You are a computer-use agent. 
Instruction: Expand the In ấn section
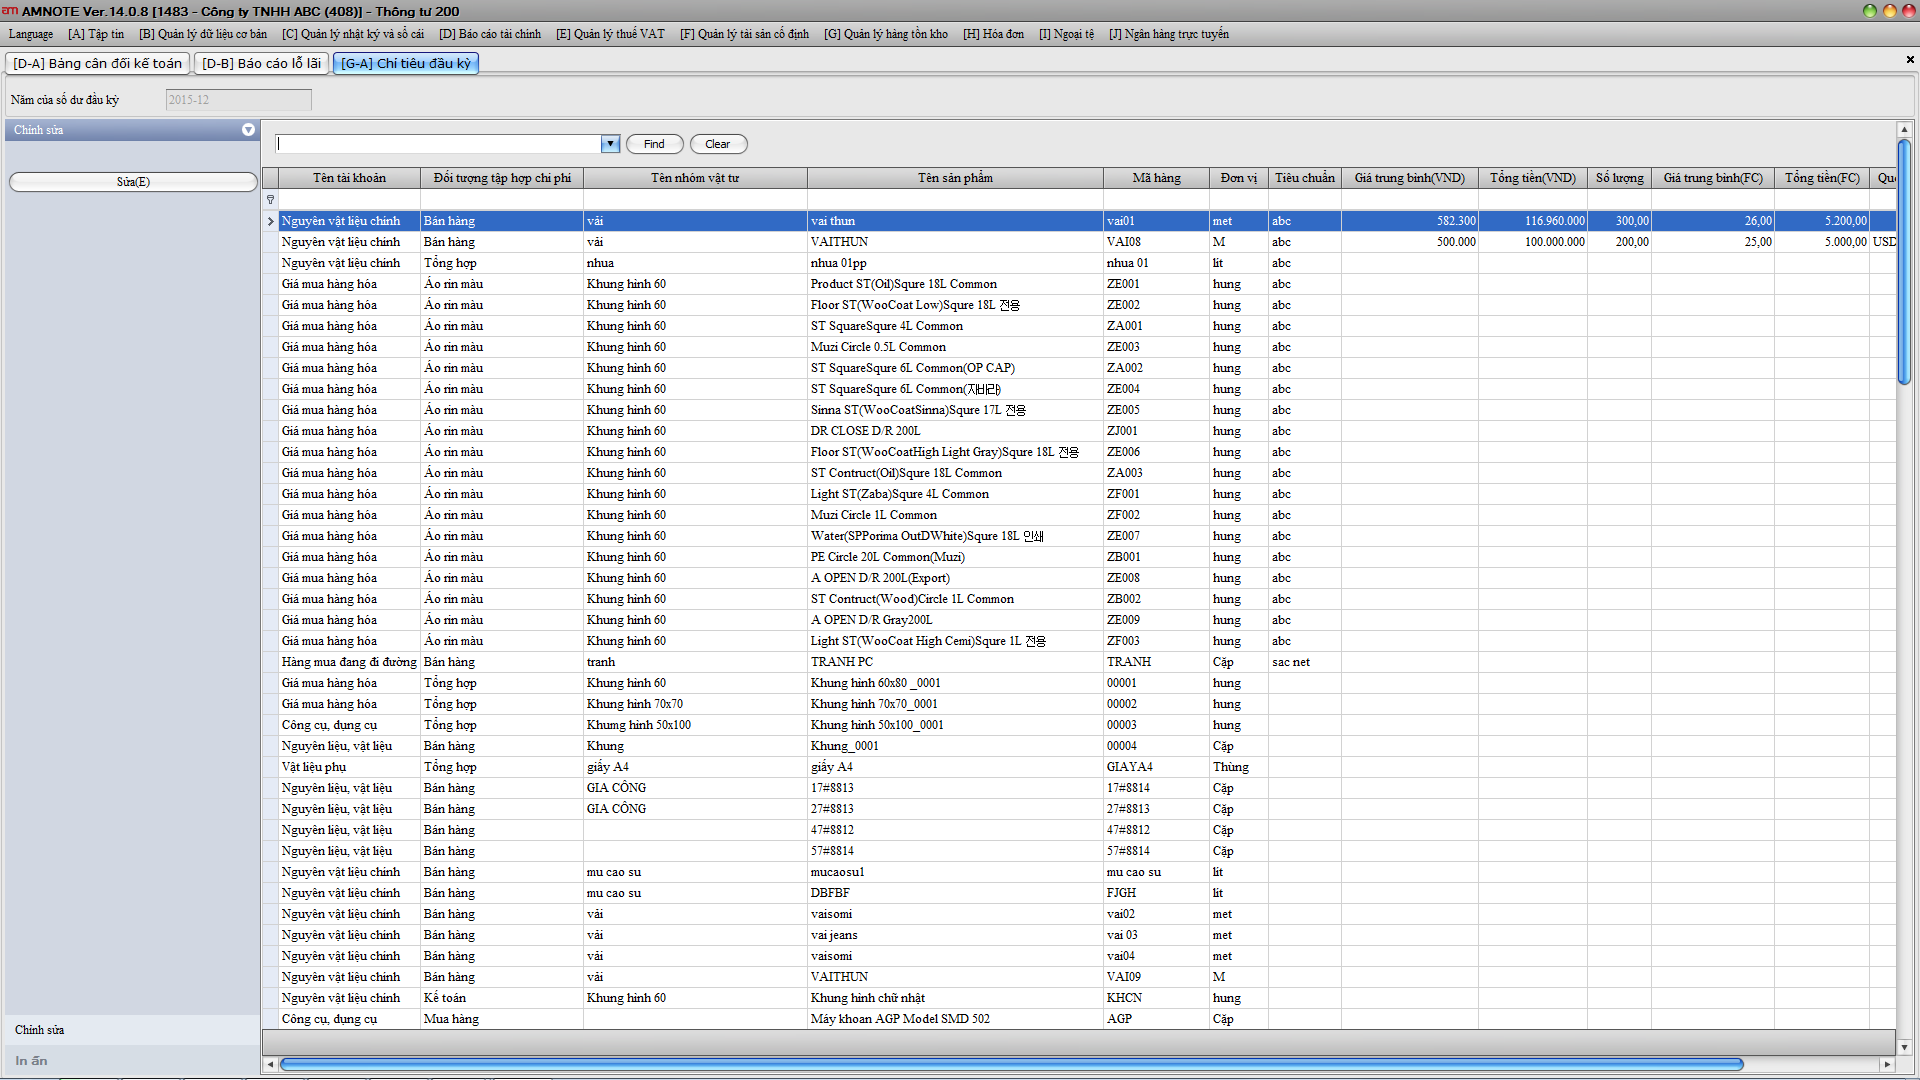32,1061
